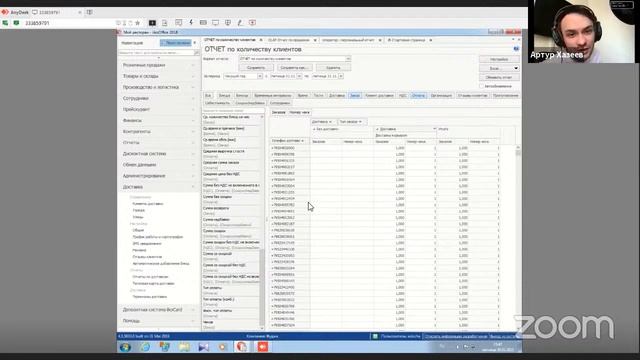Click search magnifier icon in navigation panel

pos(197,53)
